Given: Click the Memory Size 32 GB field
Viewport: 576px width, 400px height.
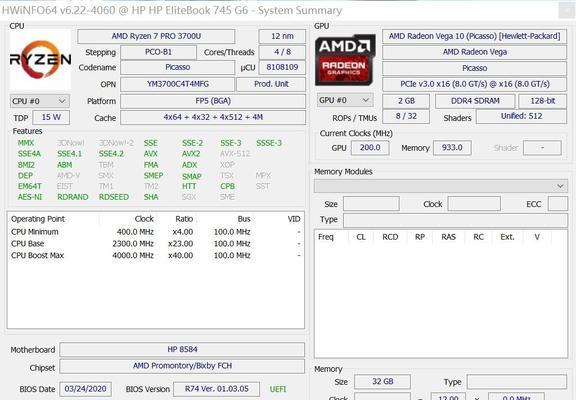Looking at the screenshot, I should coord(382,382).
